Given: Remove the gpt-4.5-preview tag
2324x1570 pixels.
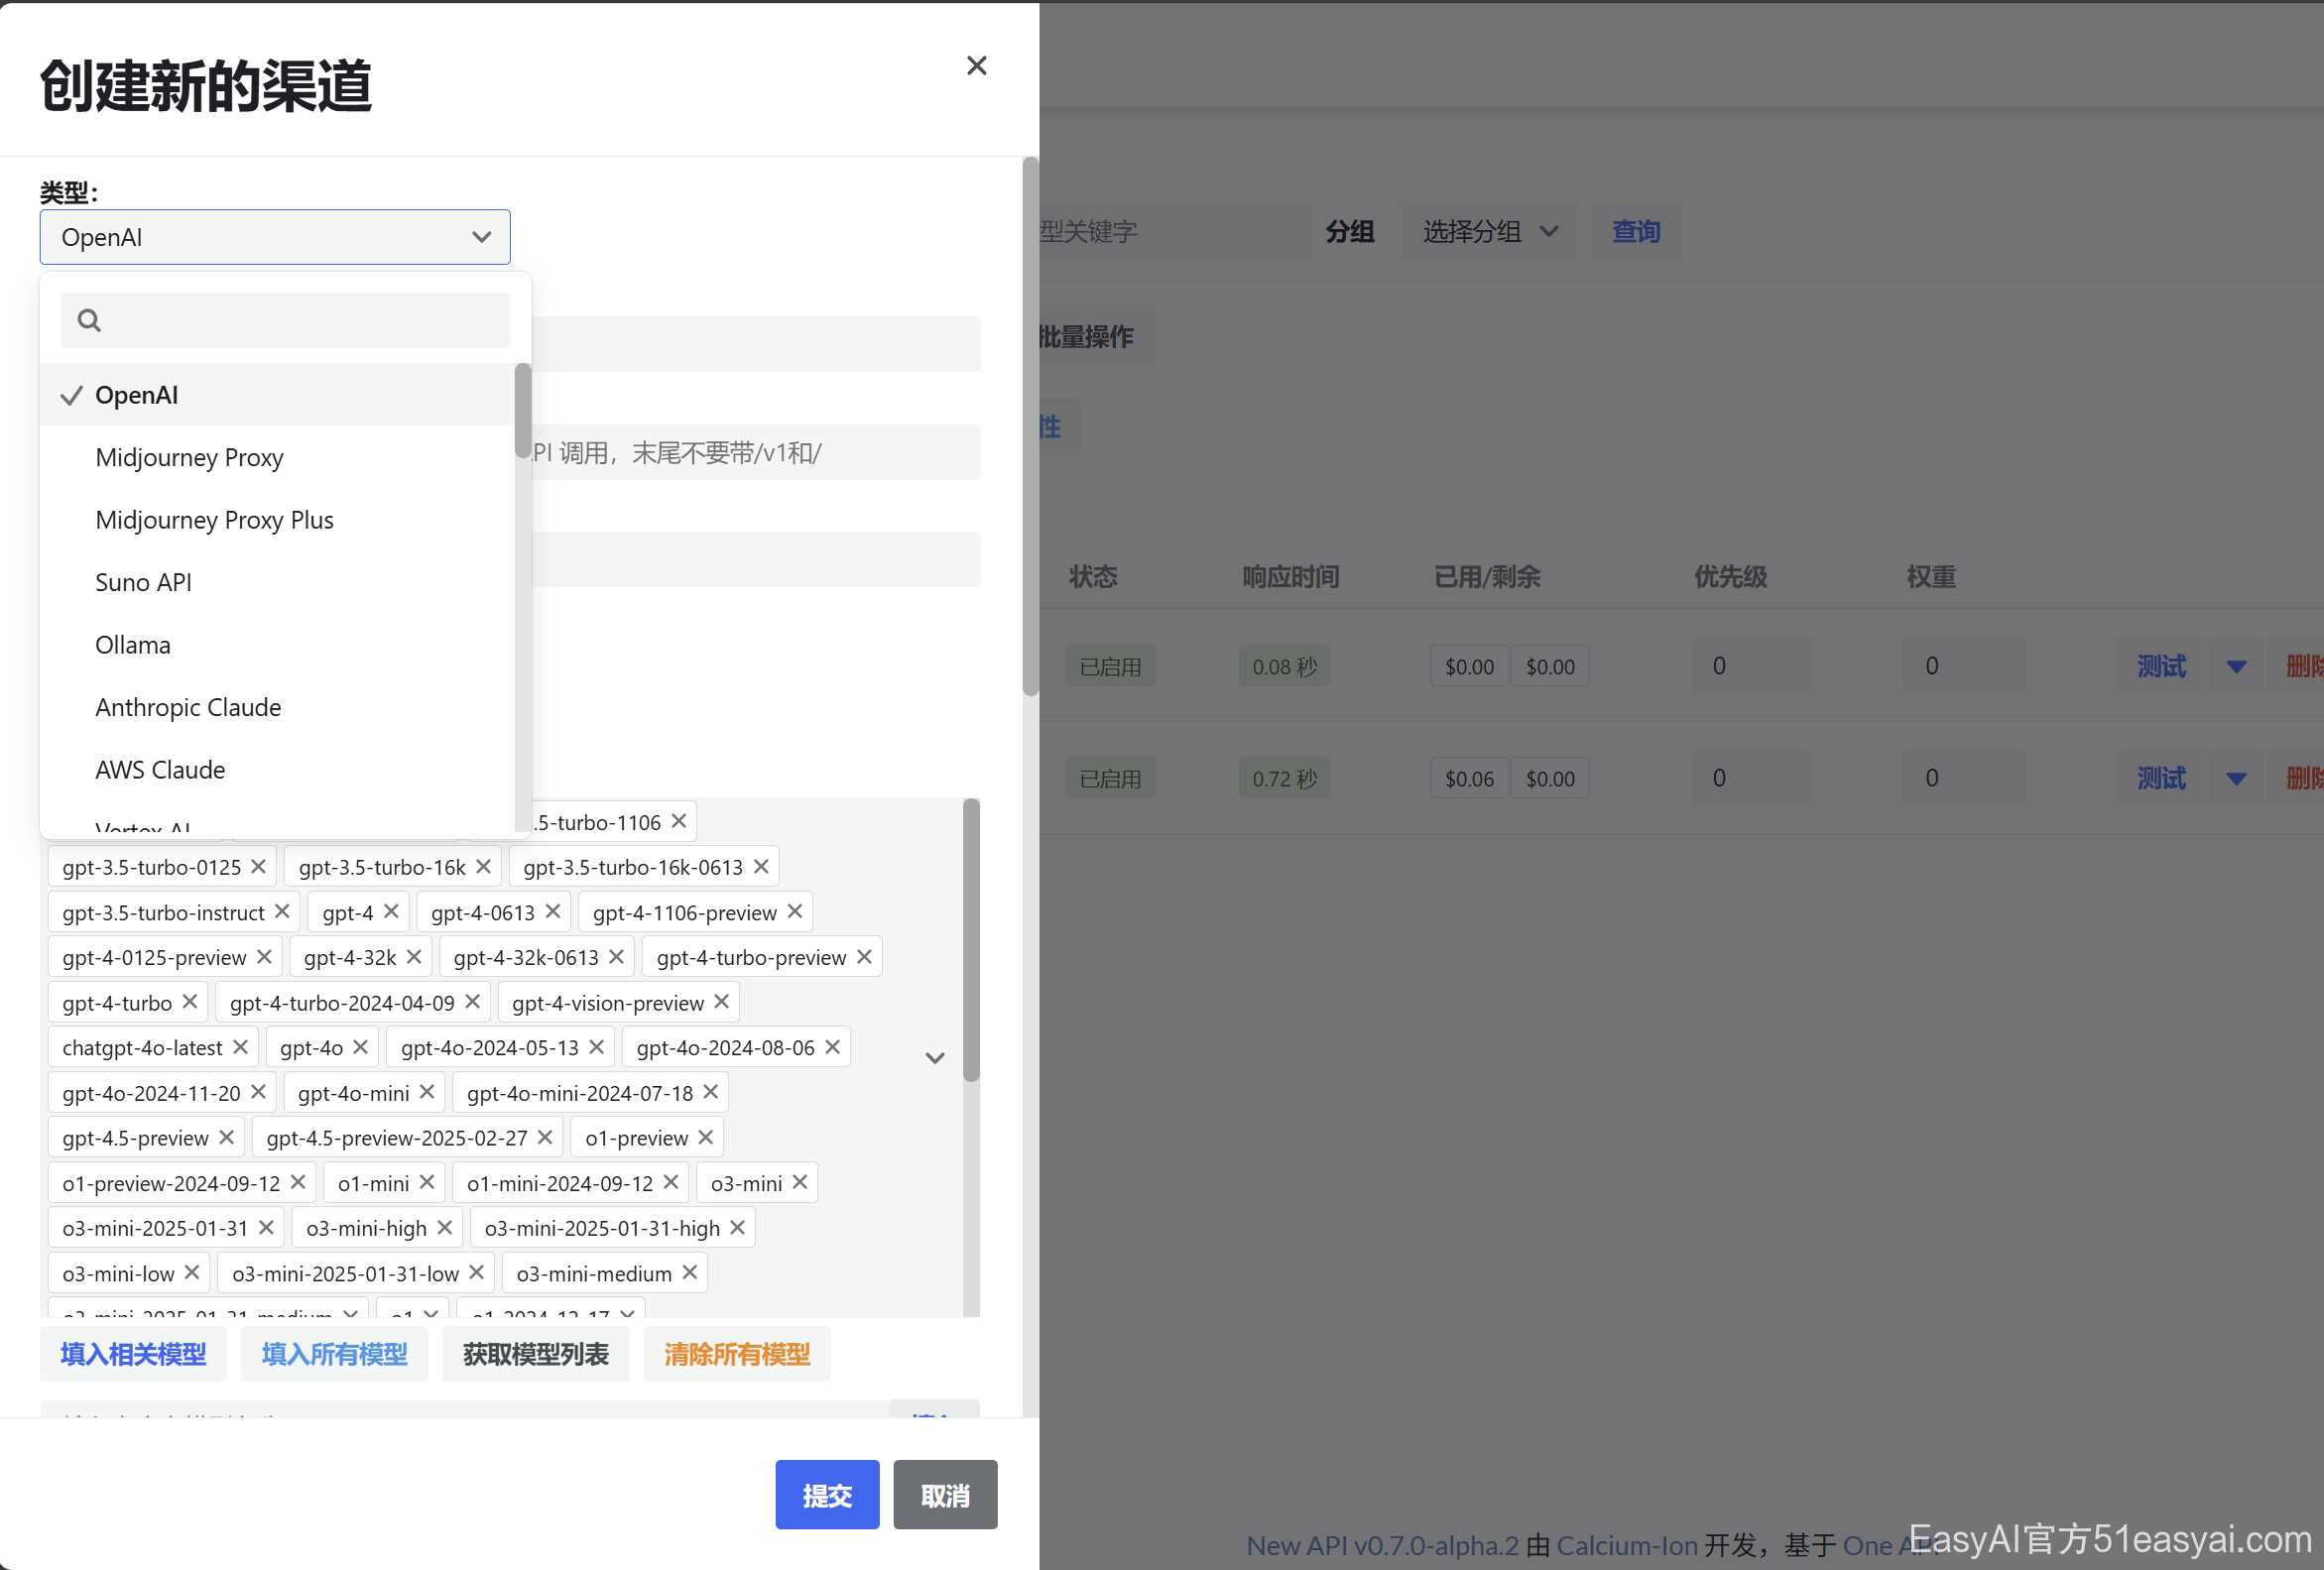Looking at the screenshot, I should click(226, 1137).
